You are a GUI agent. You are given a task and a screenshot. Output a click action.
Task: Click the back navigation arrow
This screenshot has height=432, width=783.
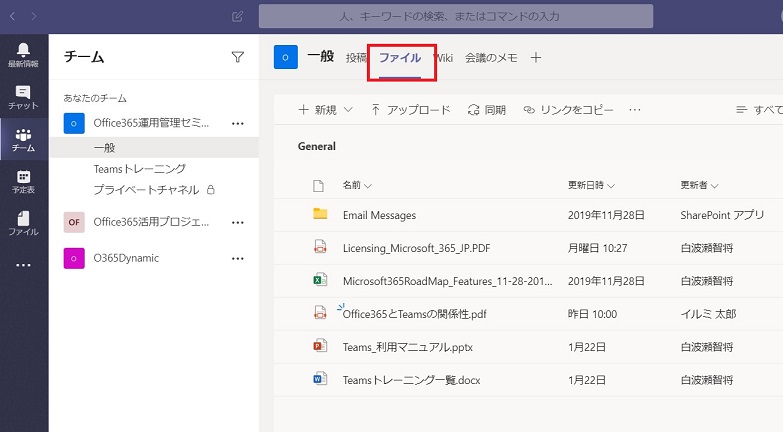click(x=13, y=16)
